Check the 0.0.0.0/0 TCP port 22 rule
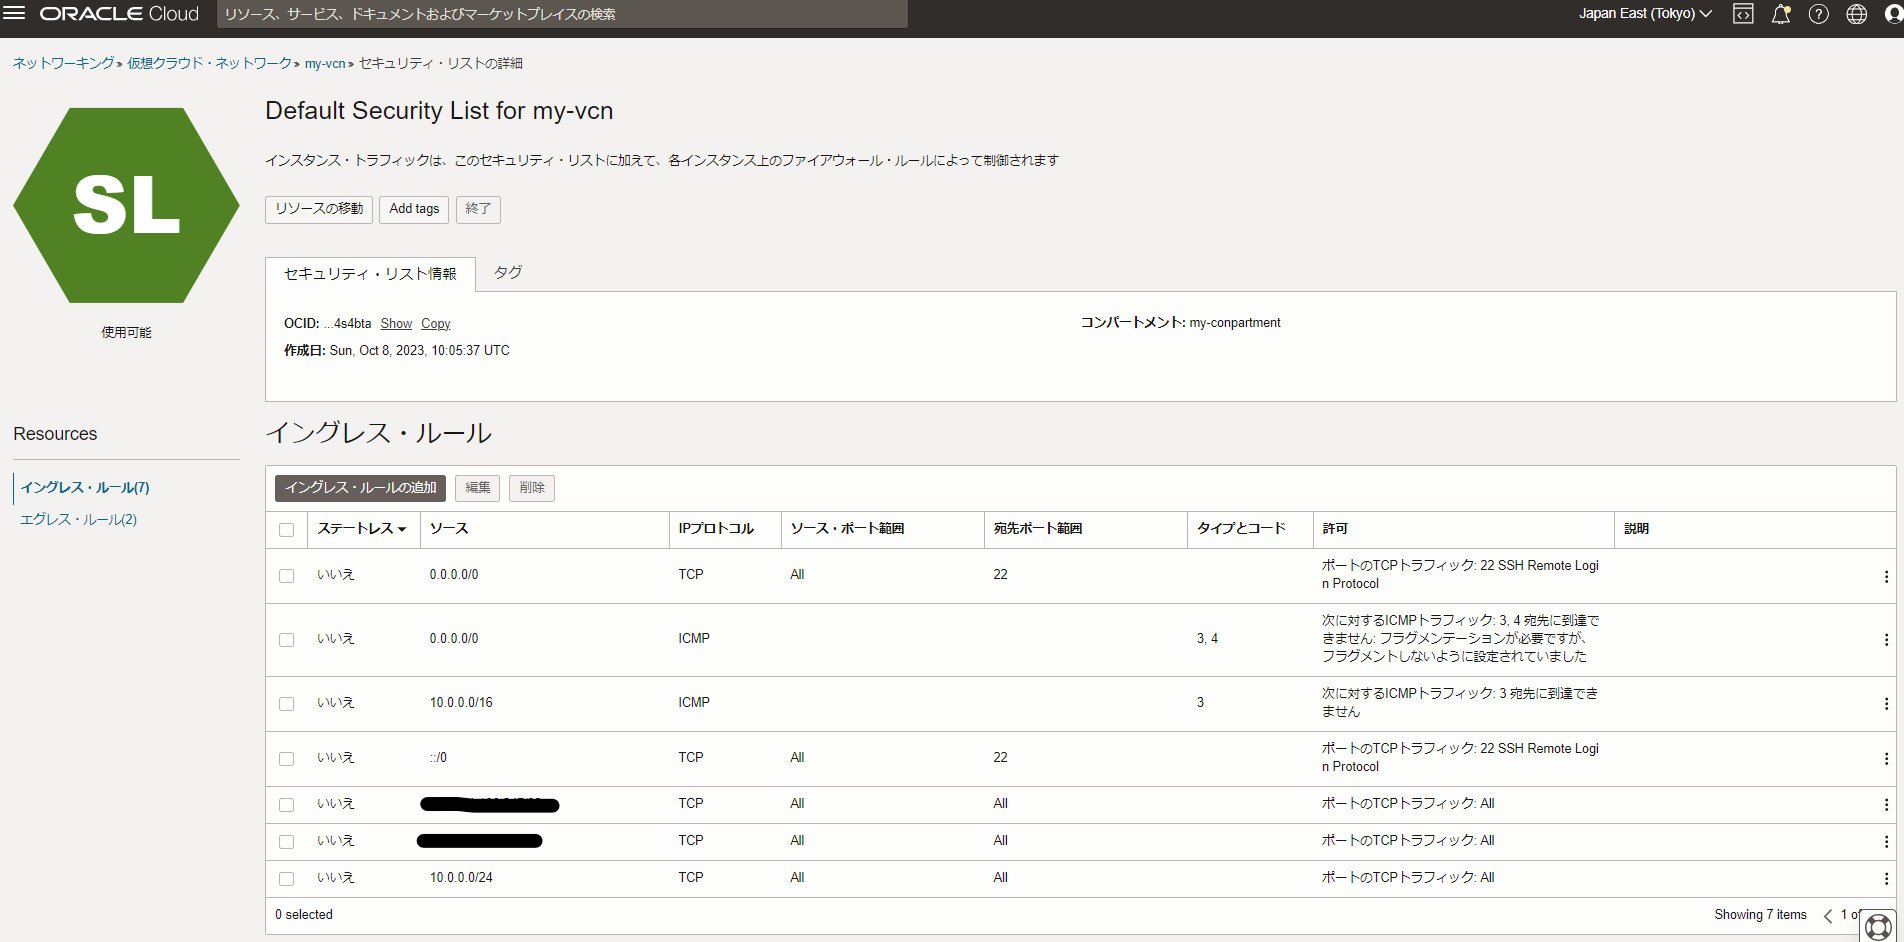This screenshot has width=1904, height=942. pyautogui.click(x=287, y=576)
